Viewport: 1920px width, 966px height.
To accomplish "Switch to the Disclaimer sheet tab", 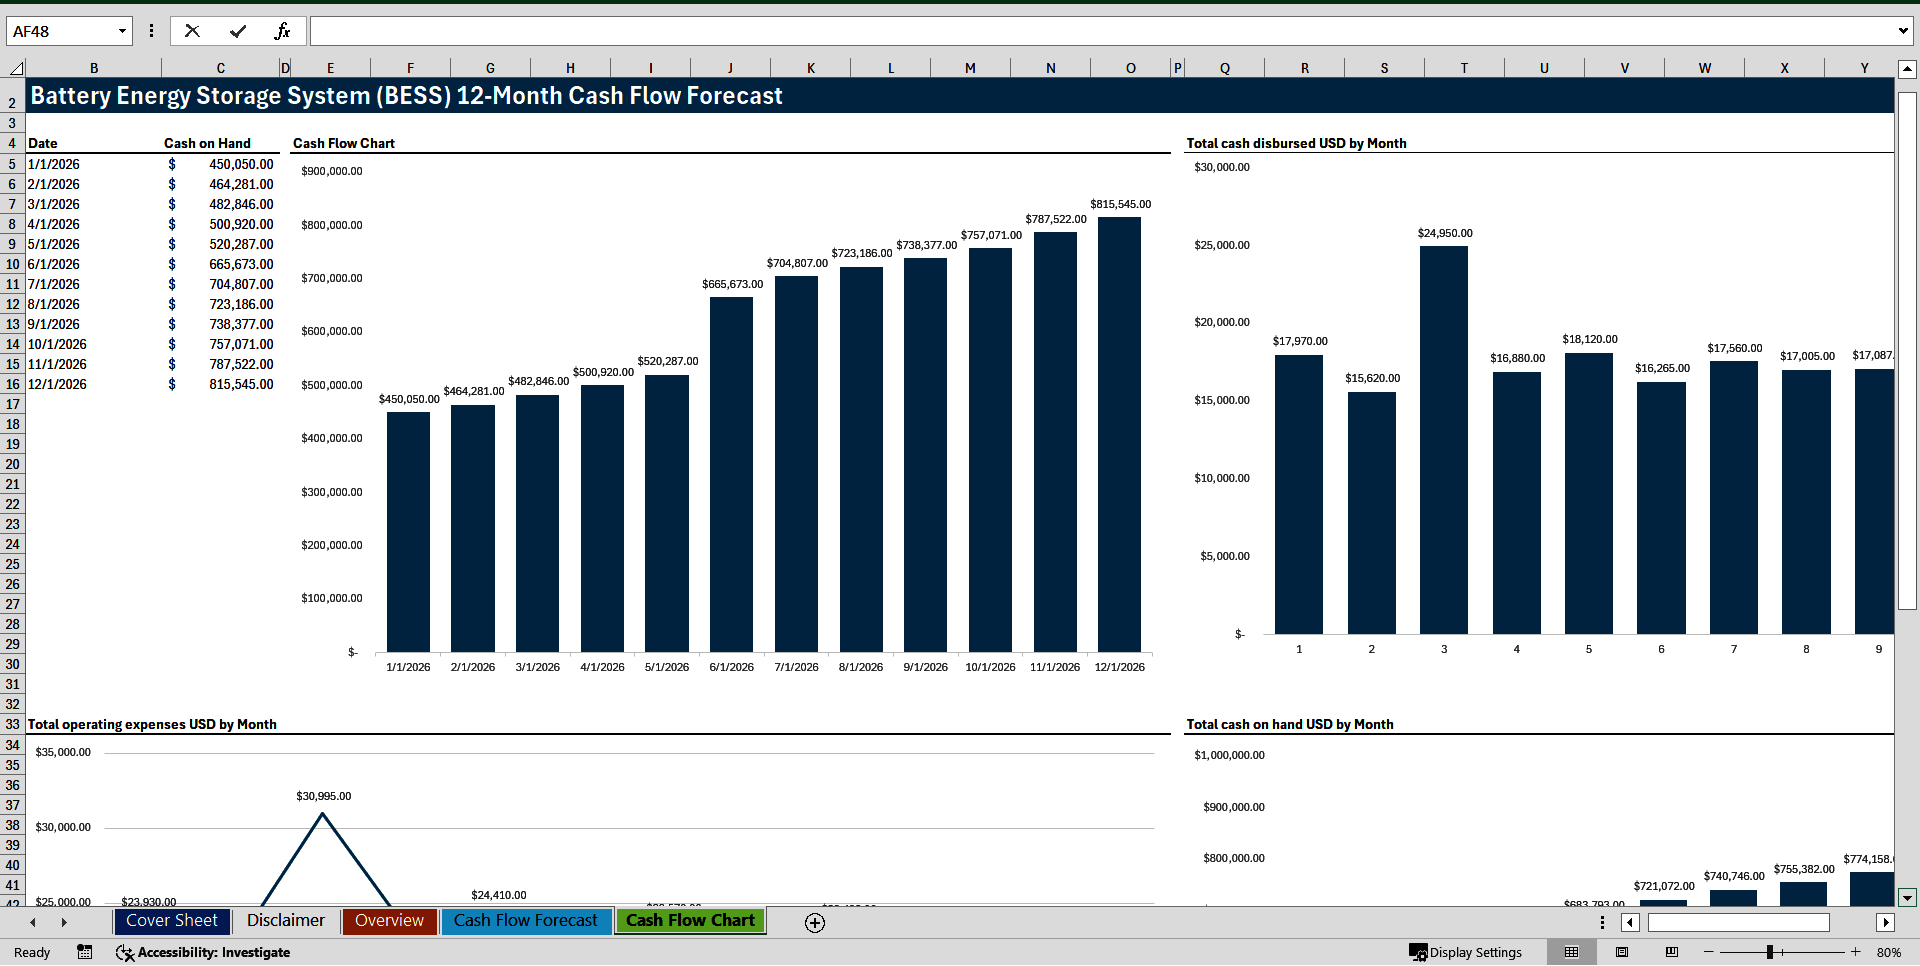I will [x=285, y=921].
